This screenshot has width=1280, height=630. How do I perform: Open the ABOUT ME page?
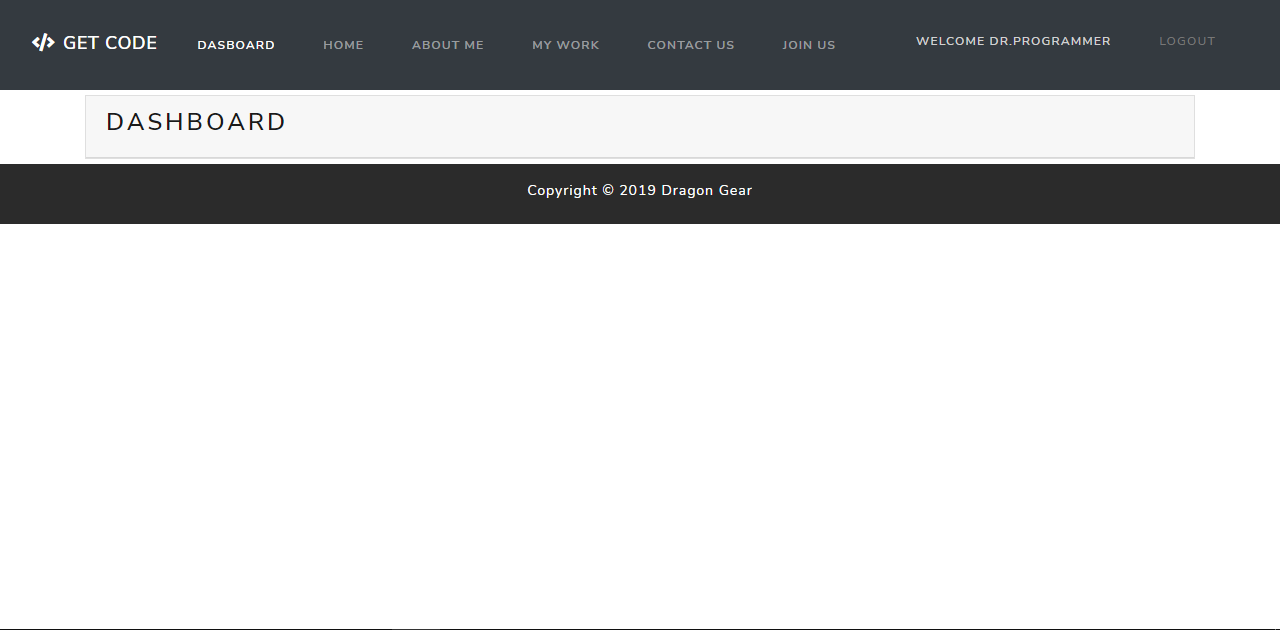pyautogui.click(x=447, y=44)
